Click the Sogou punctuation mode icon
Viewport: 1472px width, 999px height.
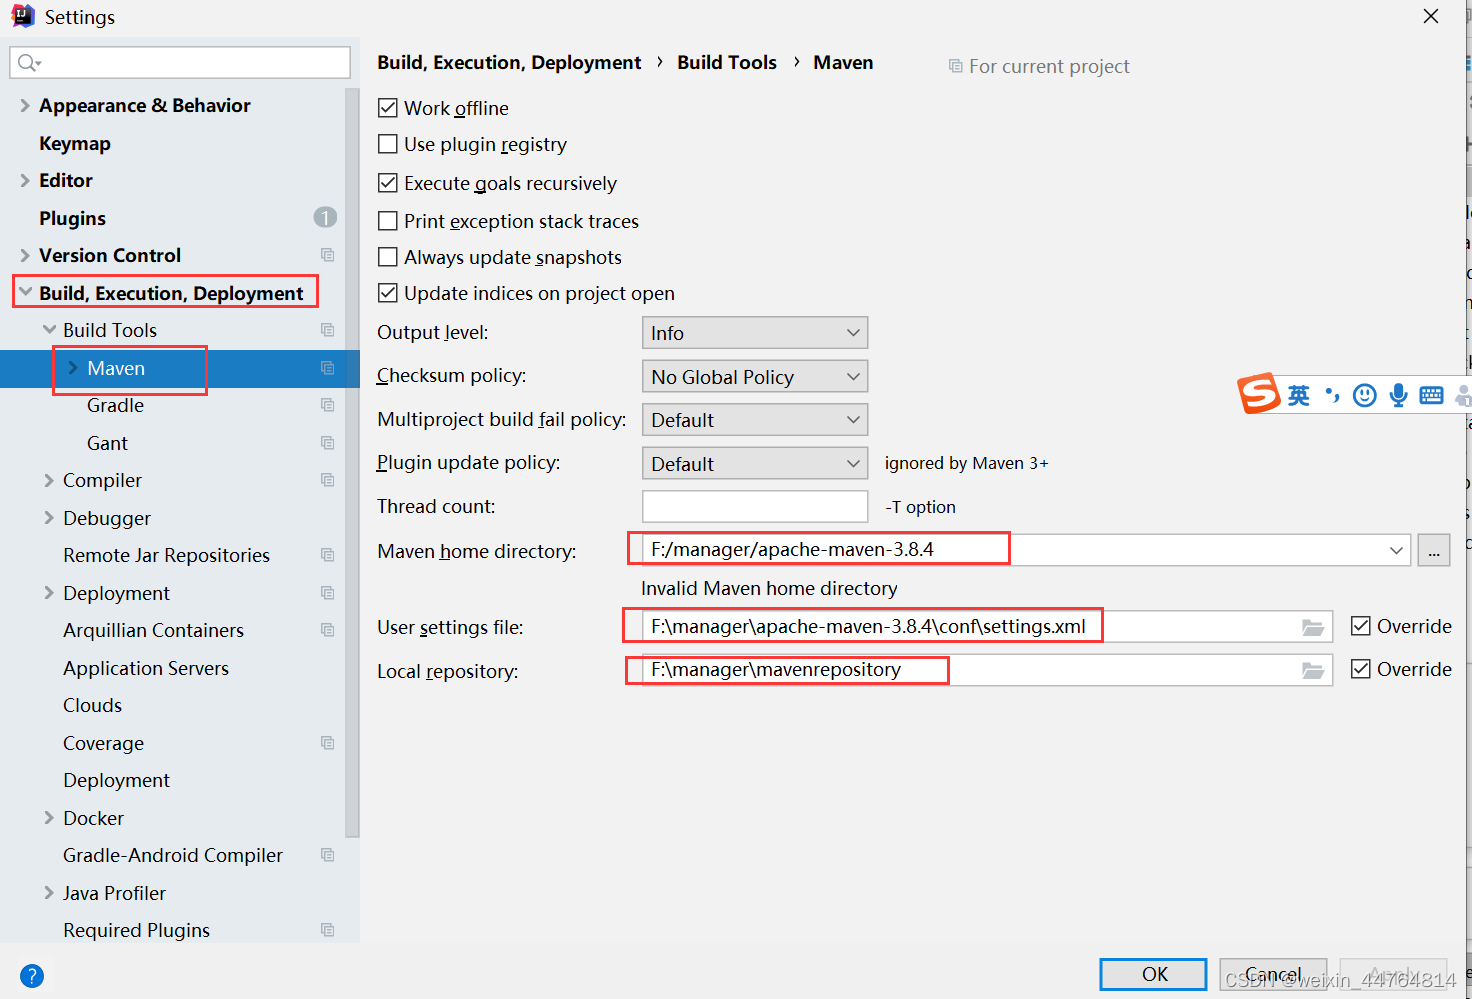coord(1332,395)
